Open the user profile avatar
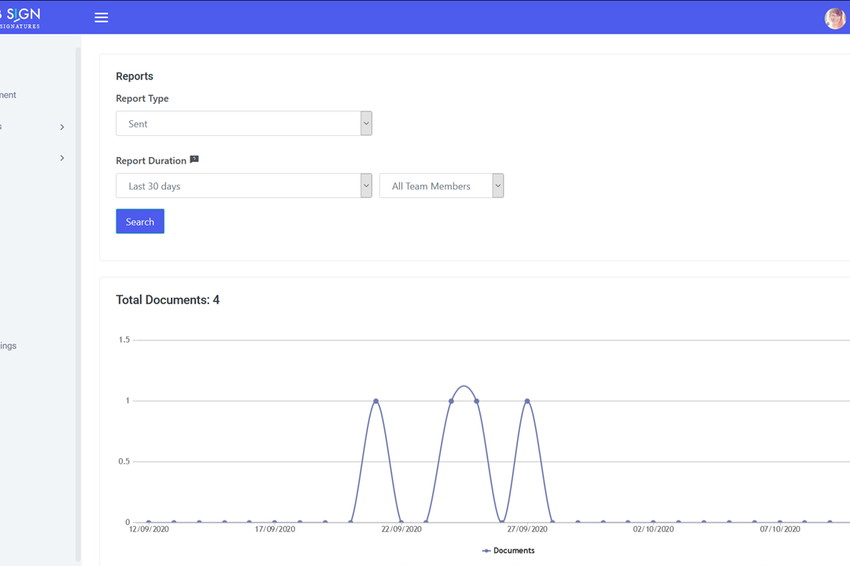 point(835,18)
